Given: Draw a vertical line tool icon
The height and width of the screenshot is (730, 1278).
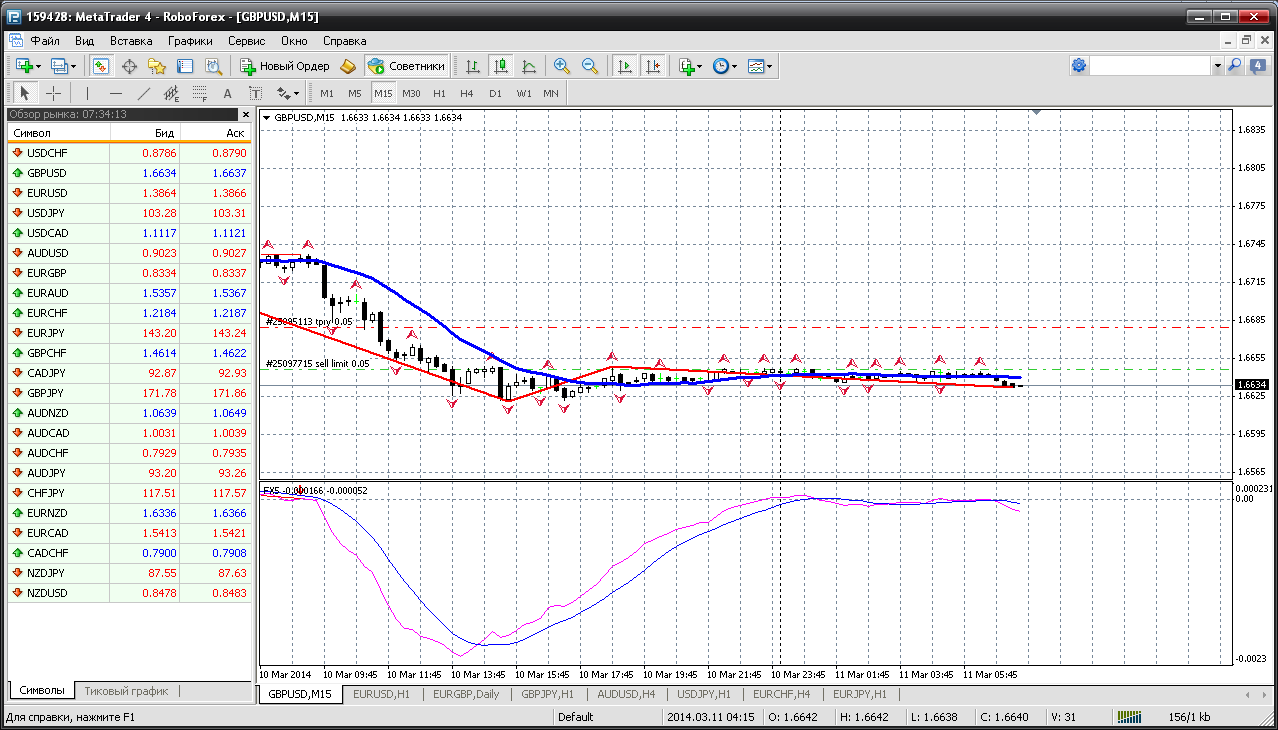Looking at the screenshot, I should [x=88, y=93].
